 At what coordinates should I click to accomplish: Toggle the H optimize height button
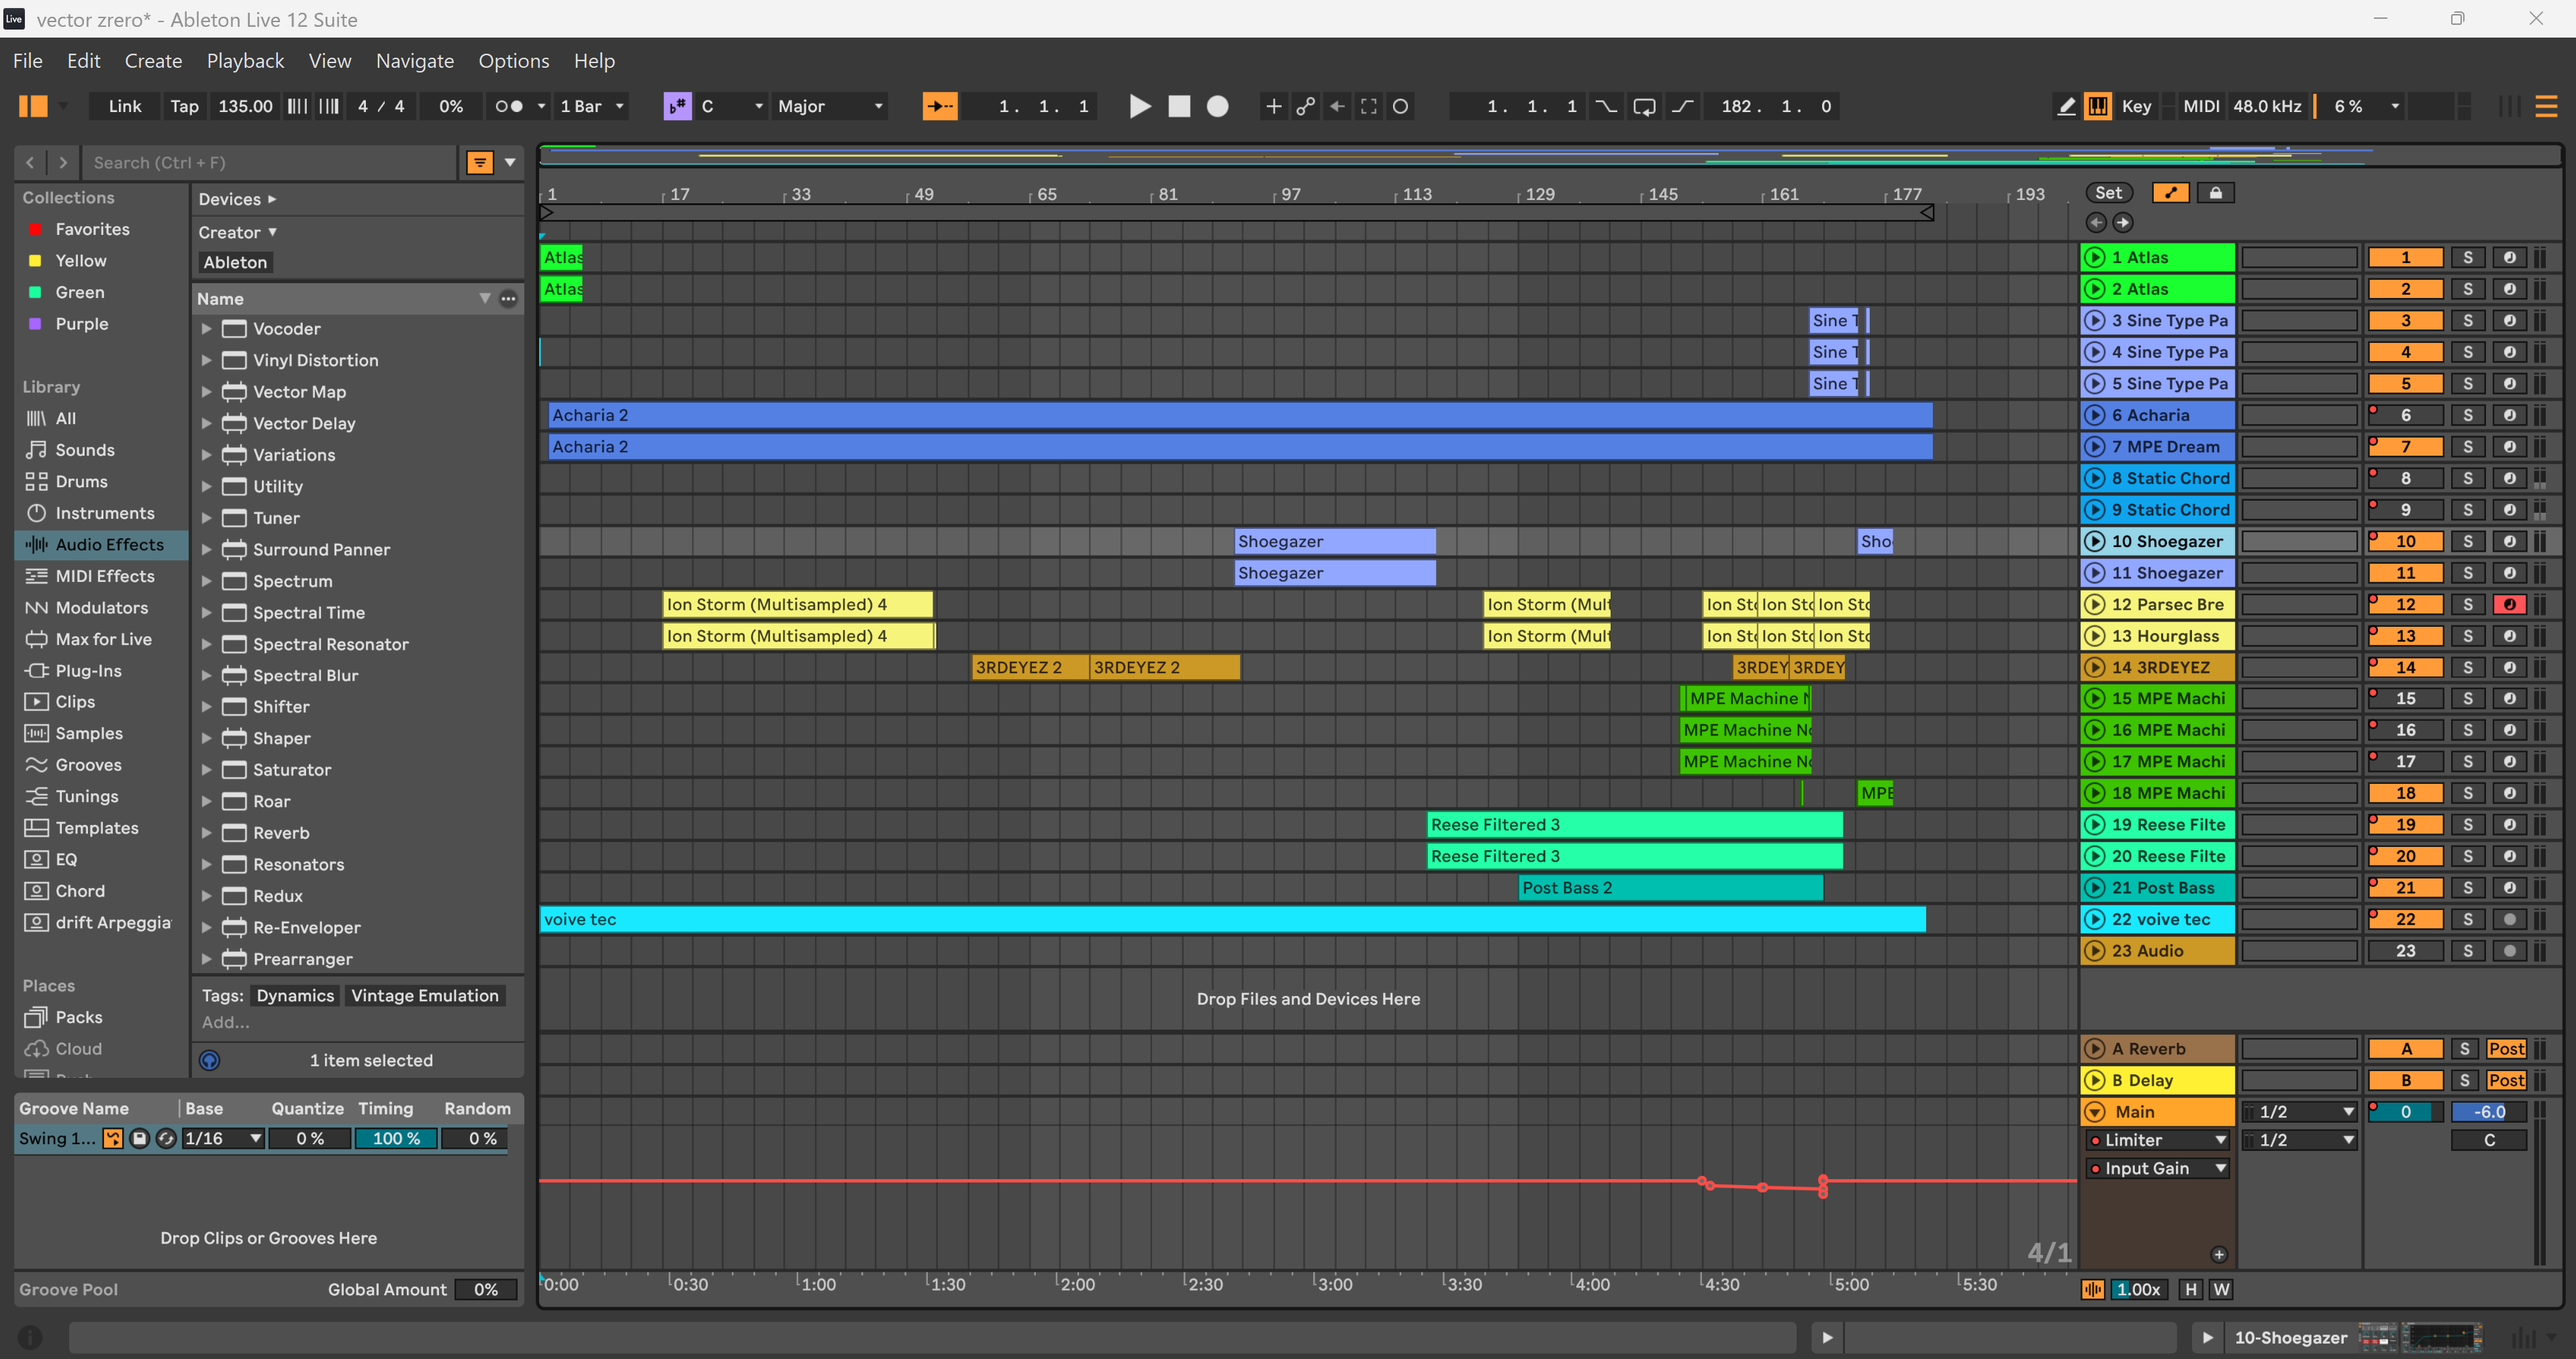coord(2190,1289)
